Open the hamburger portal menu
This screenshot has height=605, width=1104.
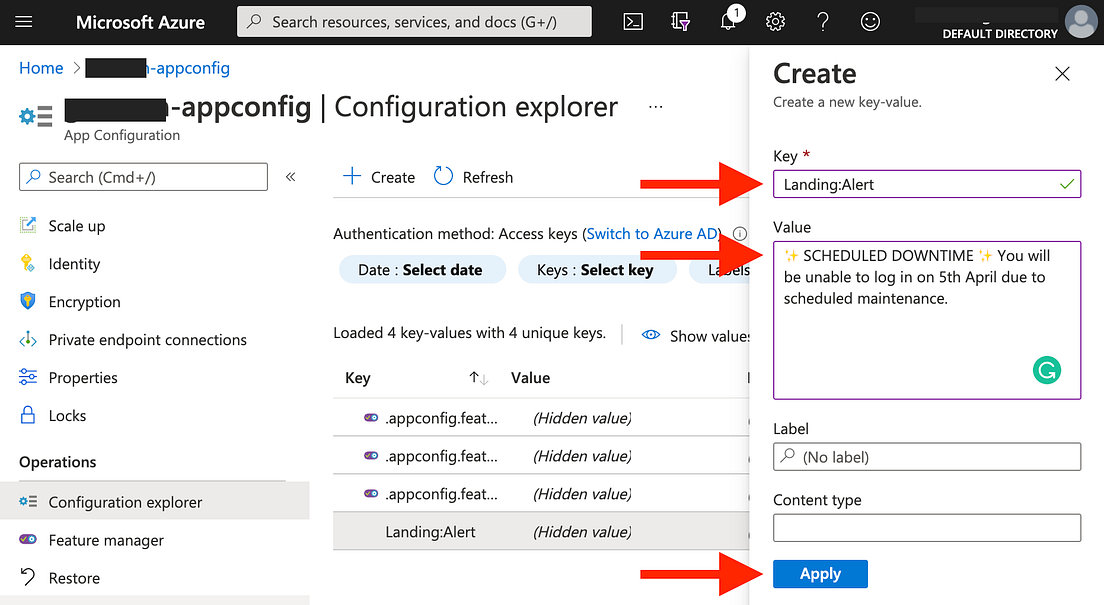pyautogui.click(x=24, y=21)
